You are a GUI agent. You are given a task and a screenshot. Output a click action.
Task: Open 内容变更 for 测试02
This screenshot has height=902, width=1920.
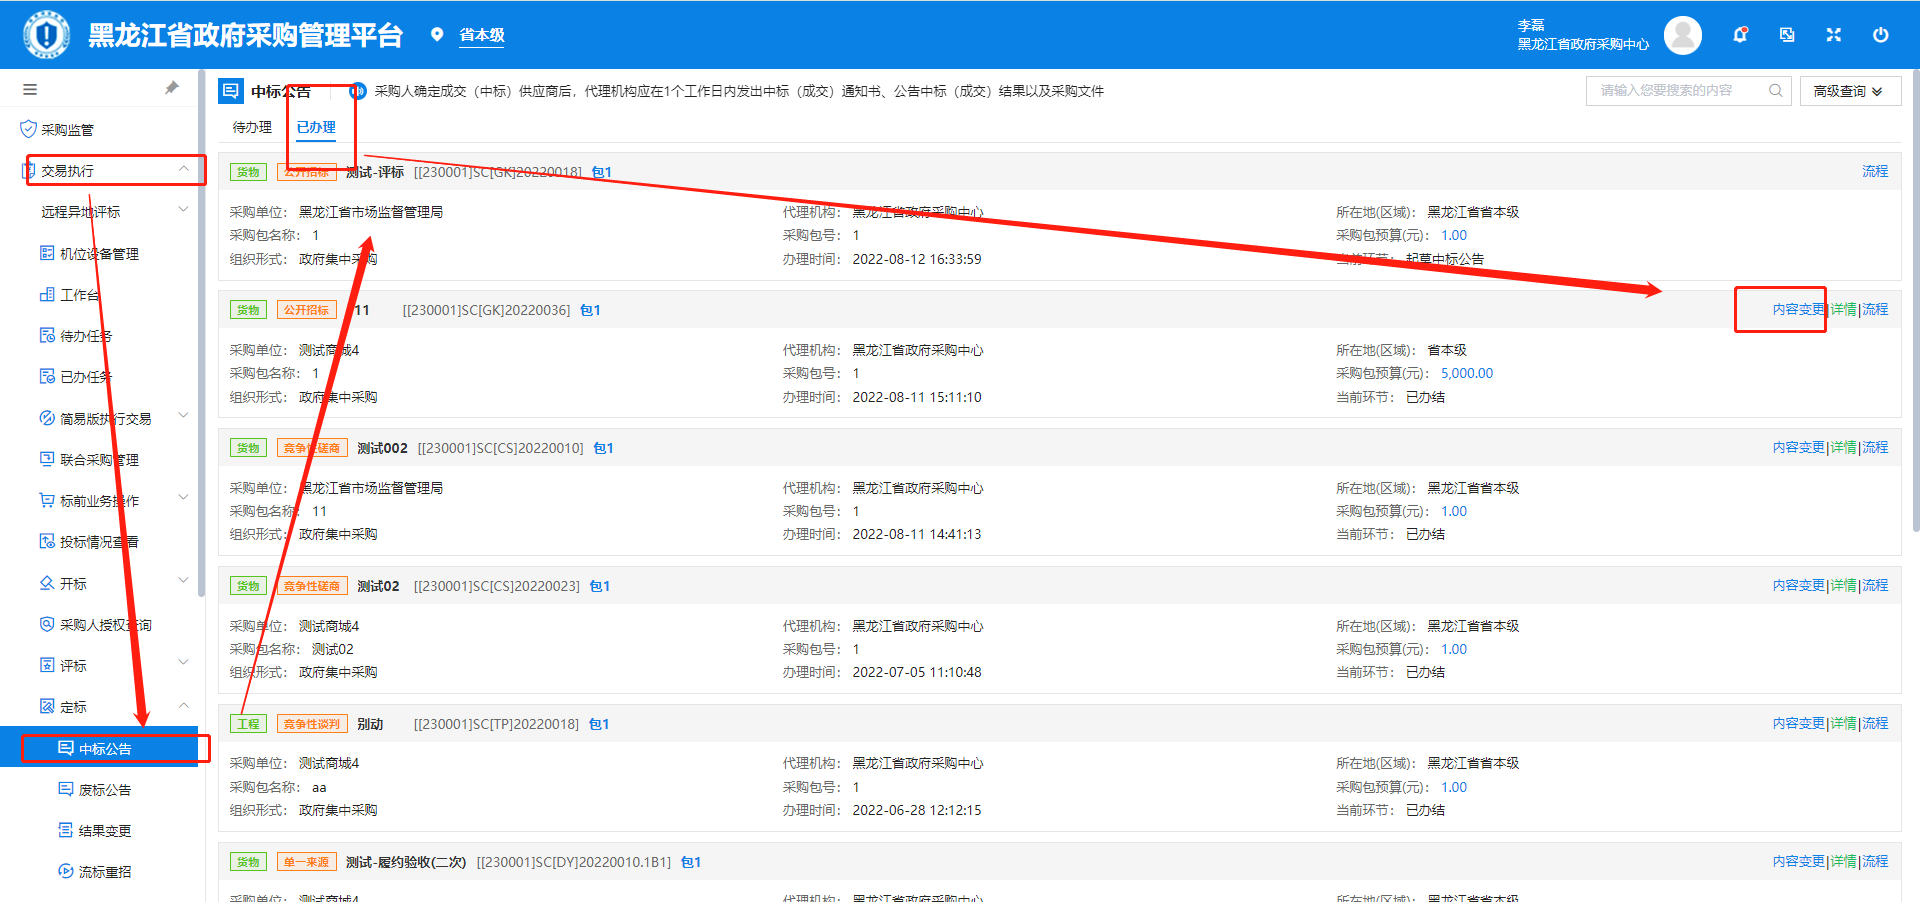click(1799, 586)
